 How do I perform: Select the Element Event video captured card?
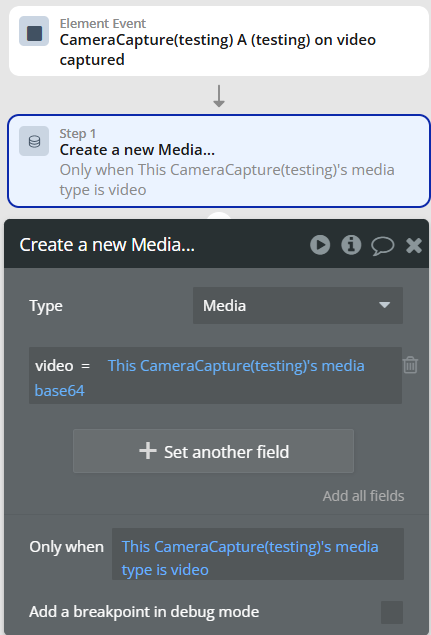[219, 41]
